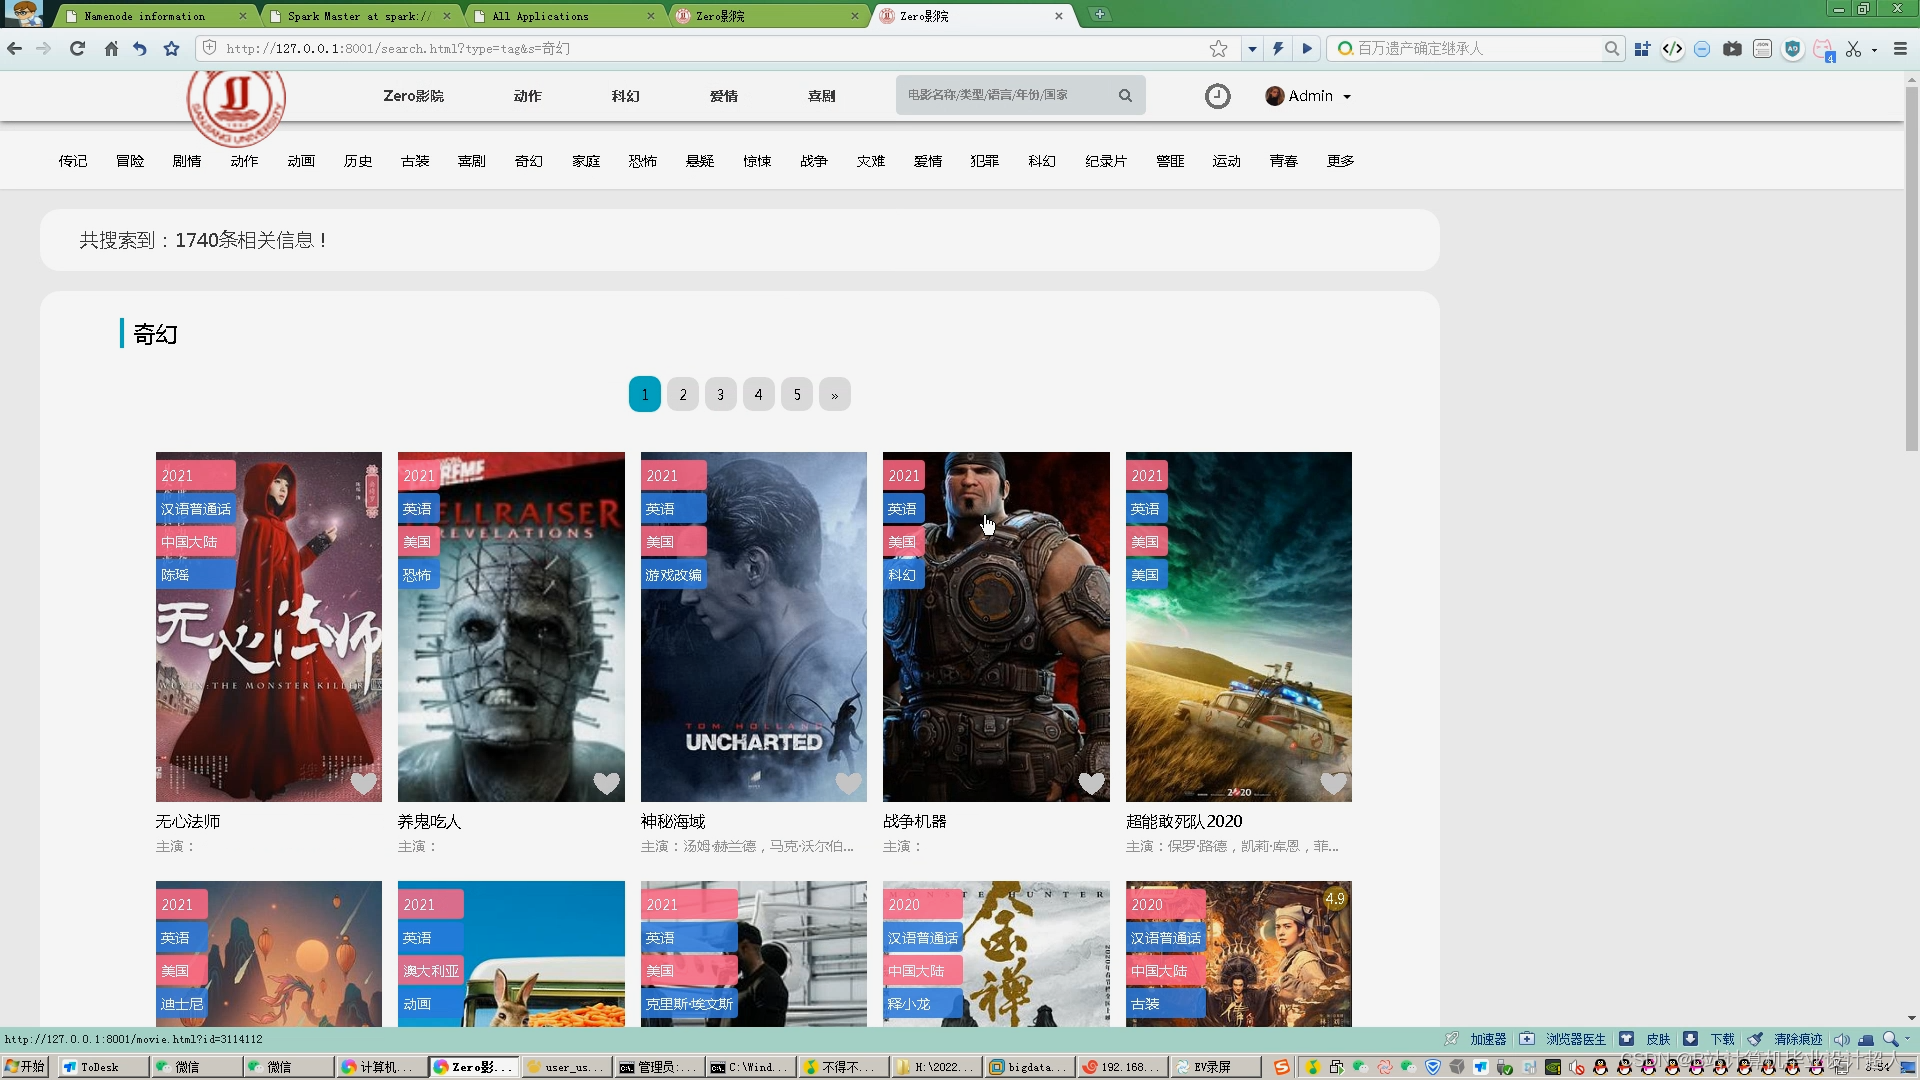
Task: Go to results page 3
Action: pos(720,394)
